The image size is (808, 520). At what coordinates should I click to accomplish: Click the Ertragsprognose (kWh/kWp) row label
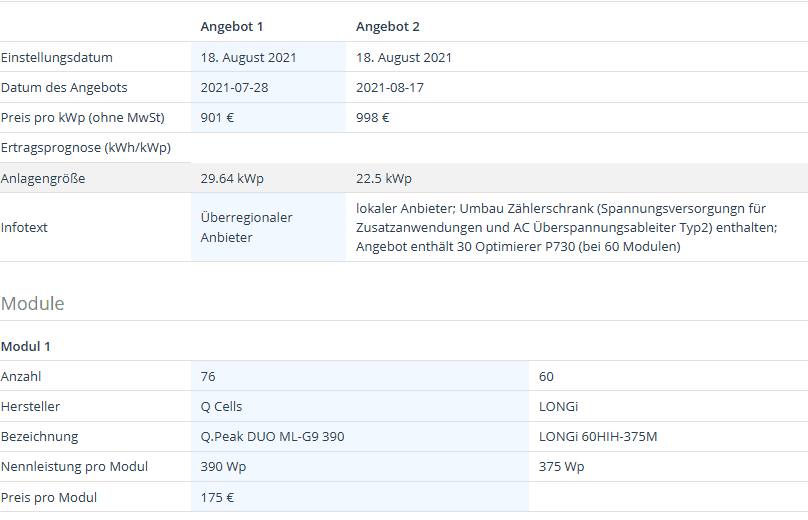click(x=86, y=147)
